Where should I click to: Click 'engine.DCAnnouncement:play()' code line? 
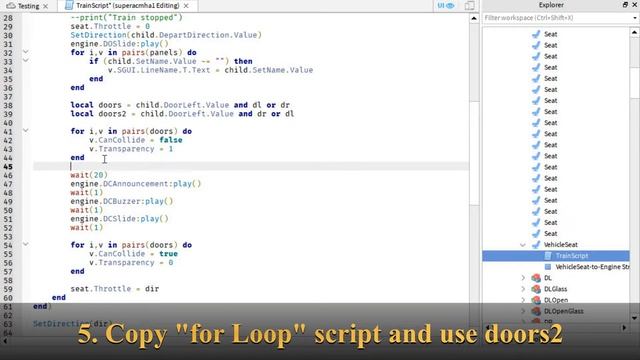click(136, 184)
